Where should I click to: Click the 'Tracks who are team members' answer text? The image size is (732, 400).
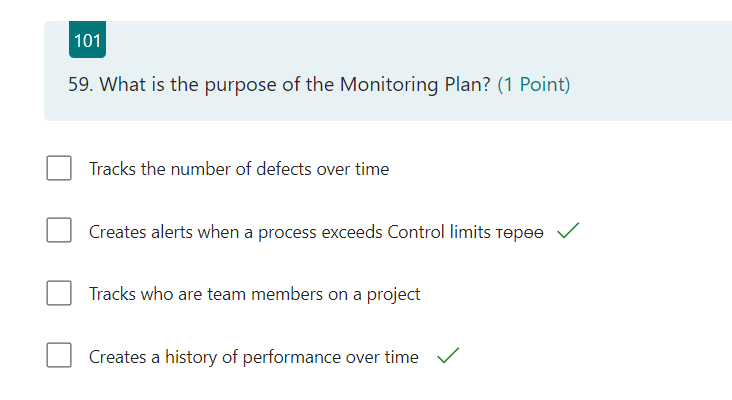(254, 294)
